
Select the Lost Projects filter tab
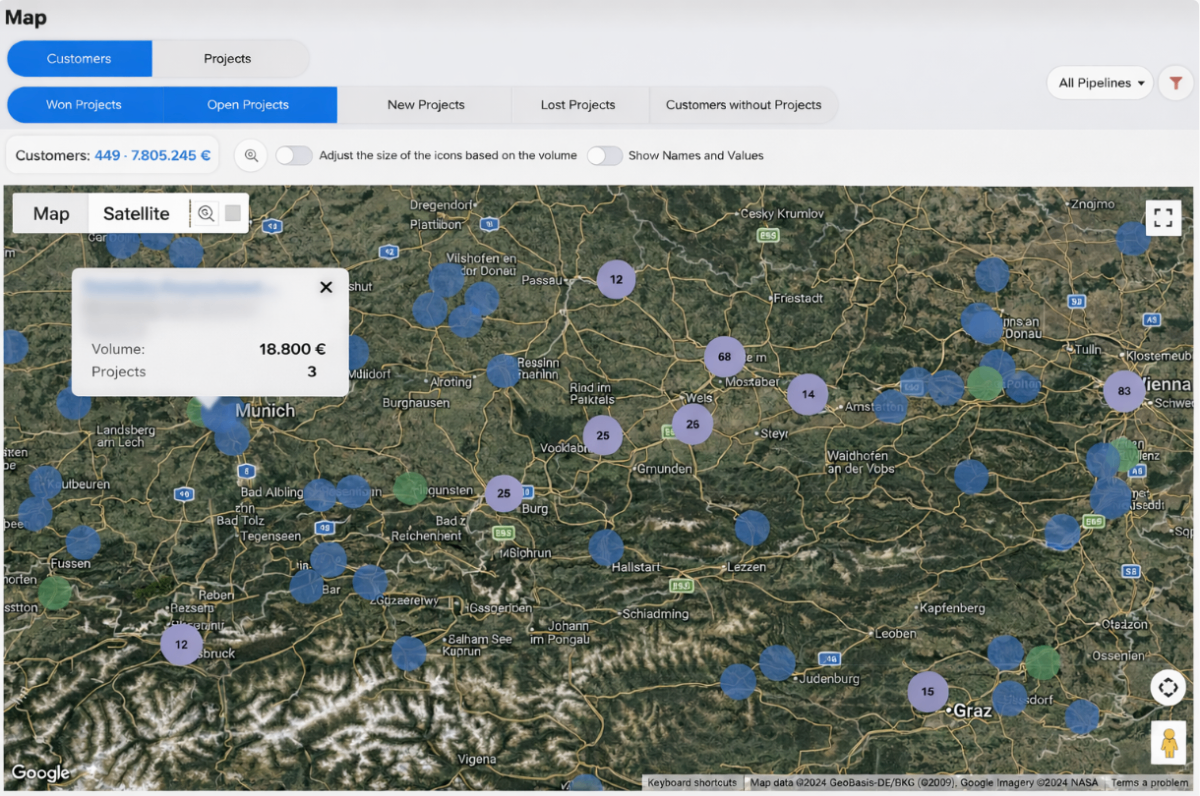[578, 104]
